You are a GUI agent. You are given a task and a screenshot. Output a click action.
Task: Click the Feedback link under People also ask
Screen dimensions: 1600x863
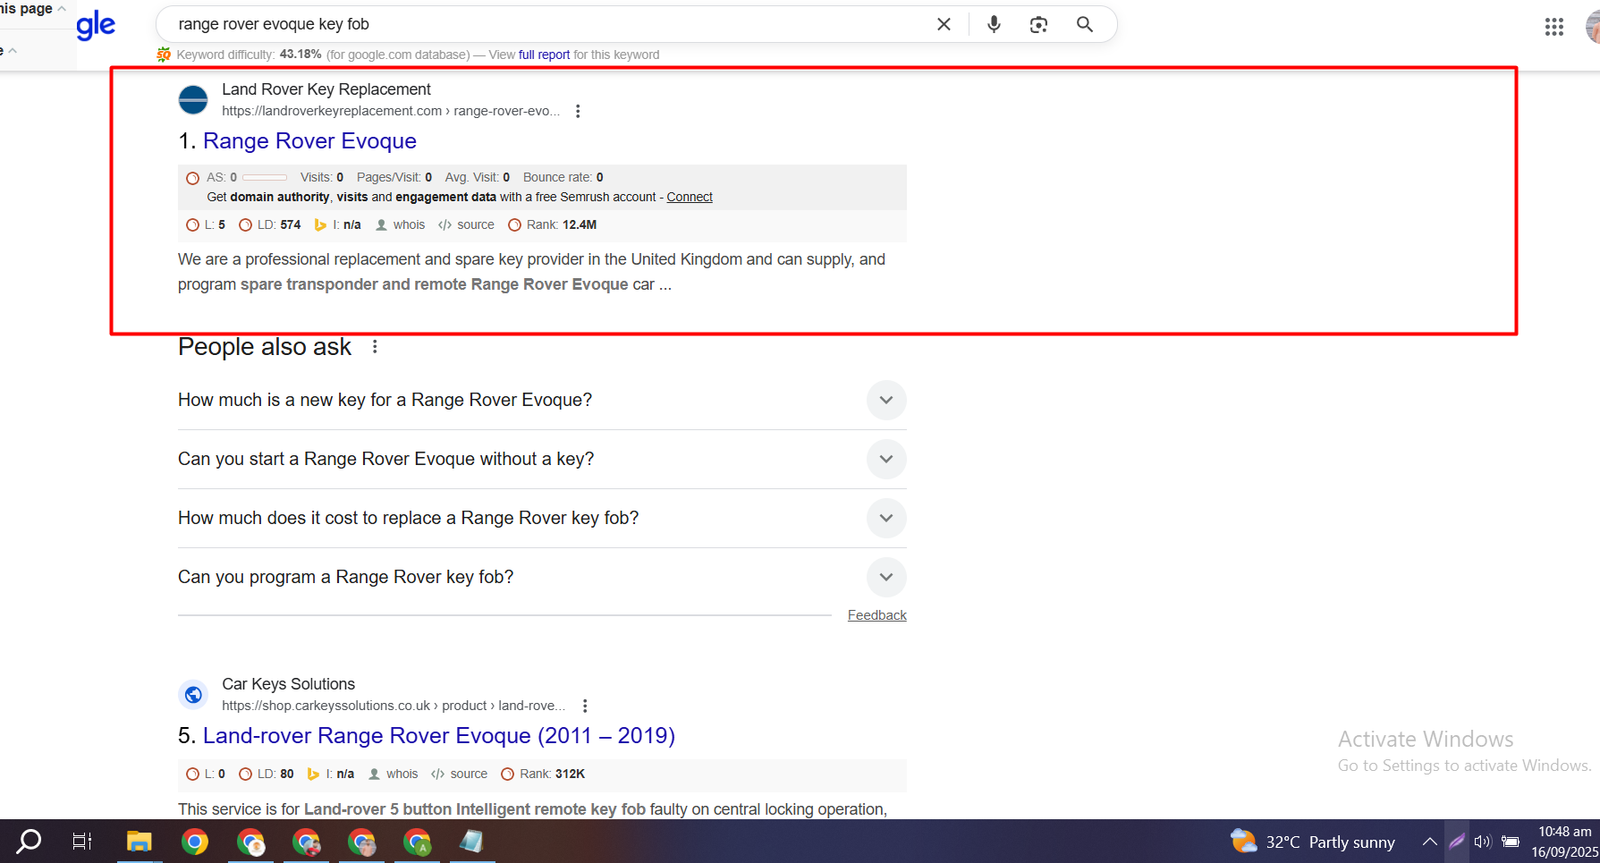876,615
